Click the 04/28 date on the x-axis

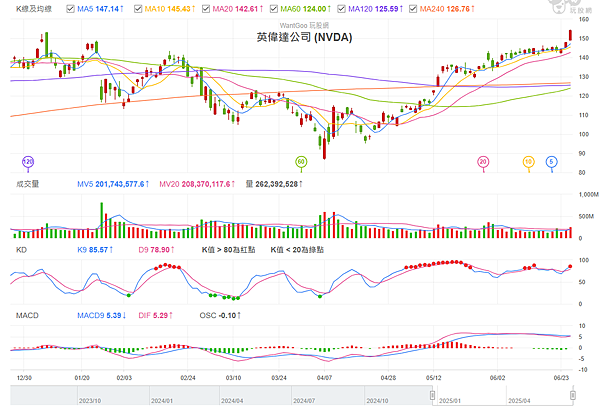(388, 378)
